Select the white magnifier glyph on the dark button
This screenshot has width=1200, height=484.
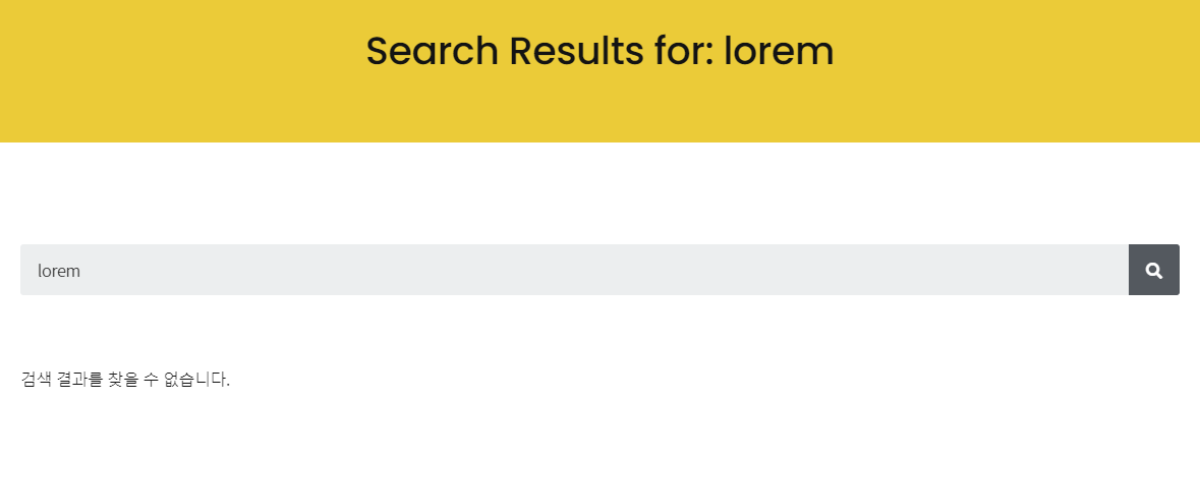[1154, 270]
